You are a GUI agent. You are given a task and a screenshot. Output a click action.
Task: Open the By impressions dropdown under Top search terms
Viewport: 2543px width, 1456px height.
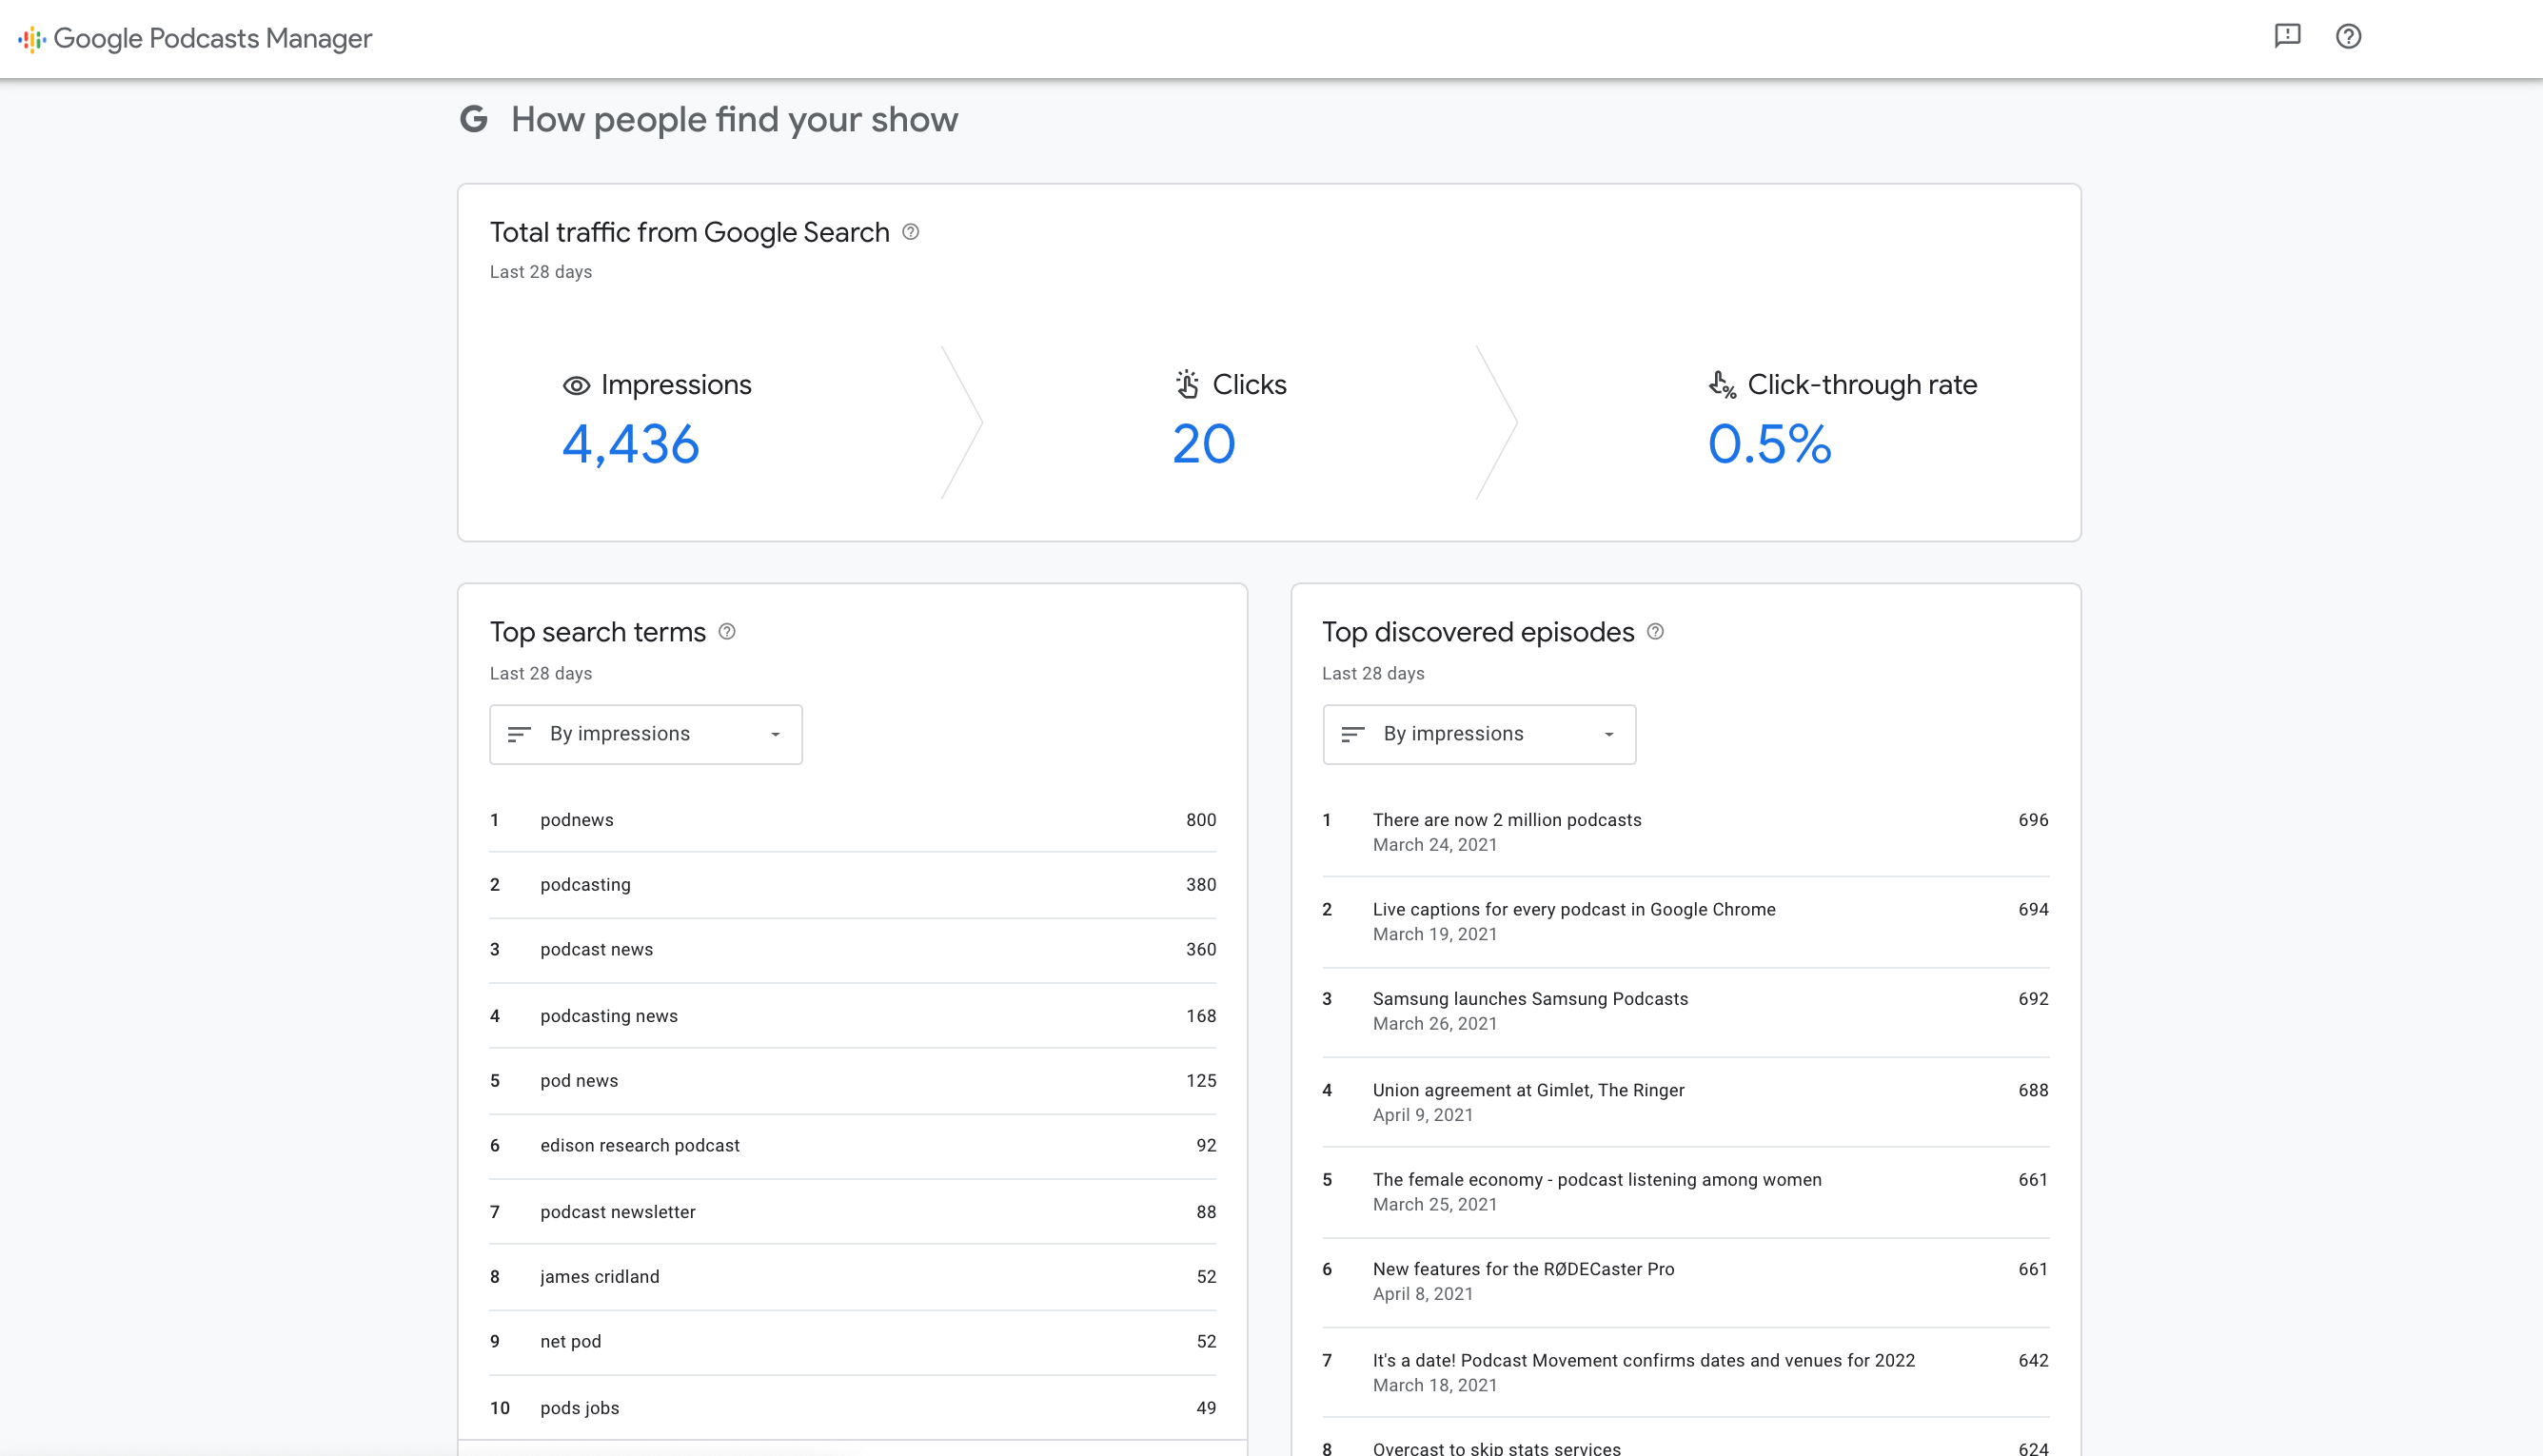point(645,734)
